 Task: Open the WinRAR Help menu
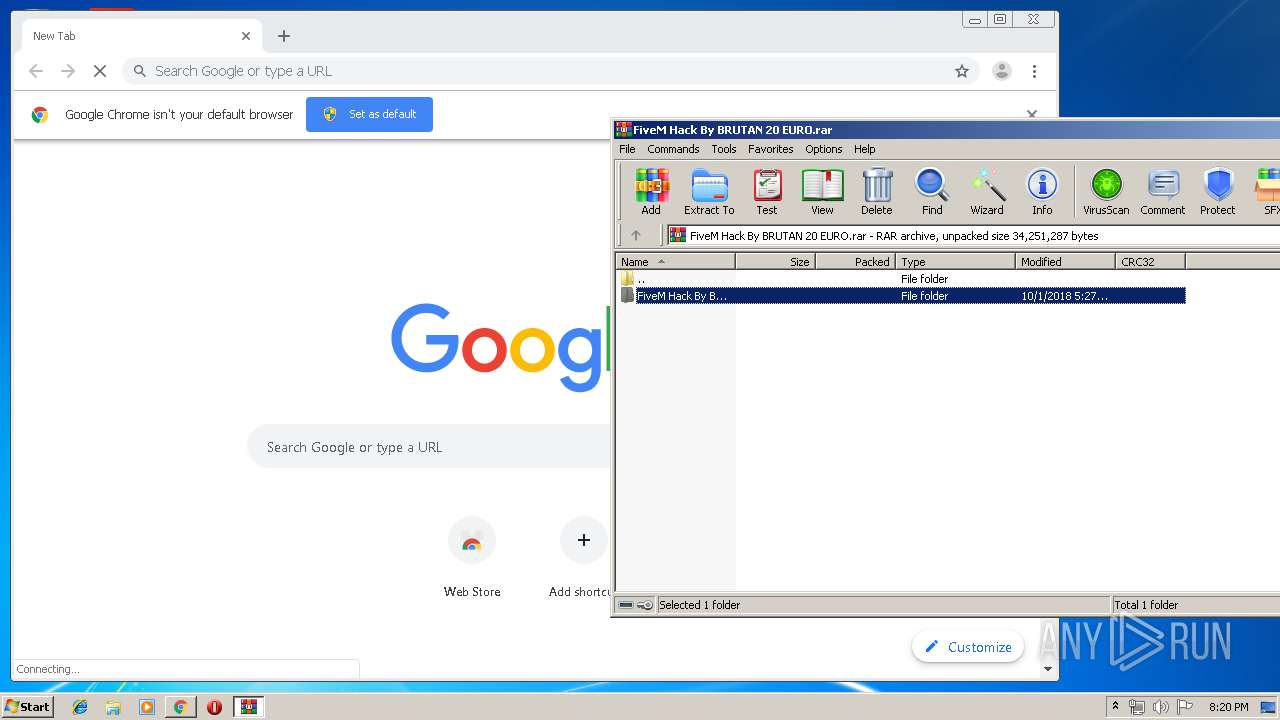[865, 149]
